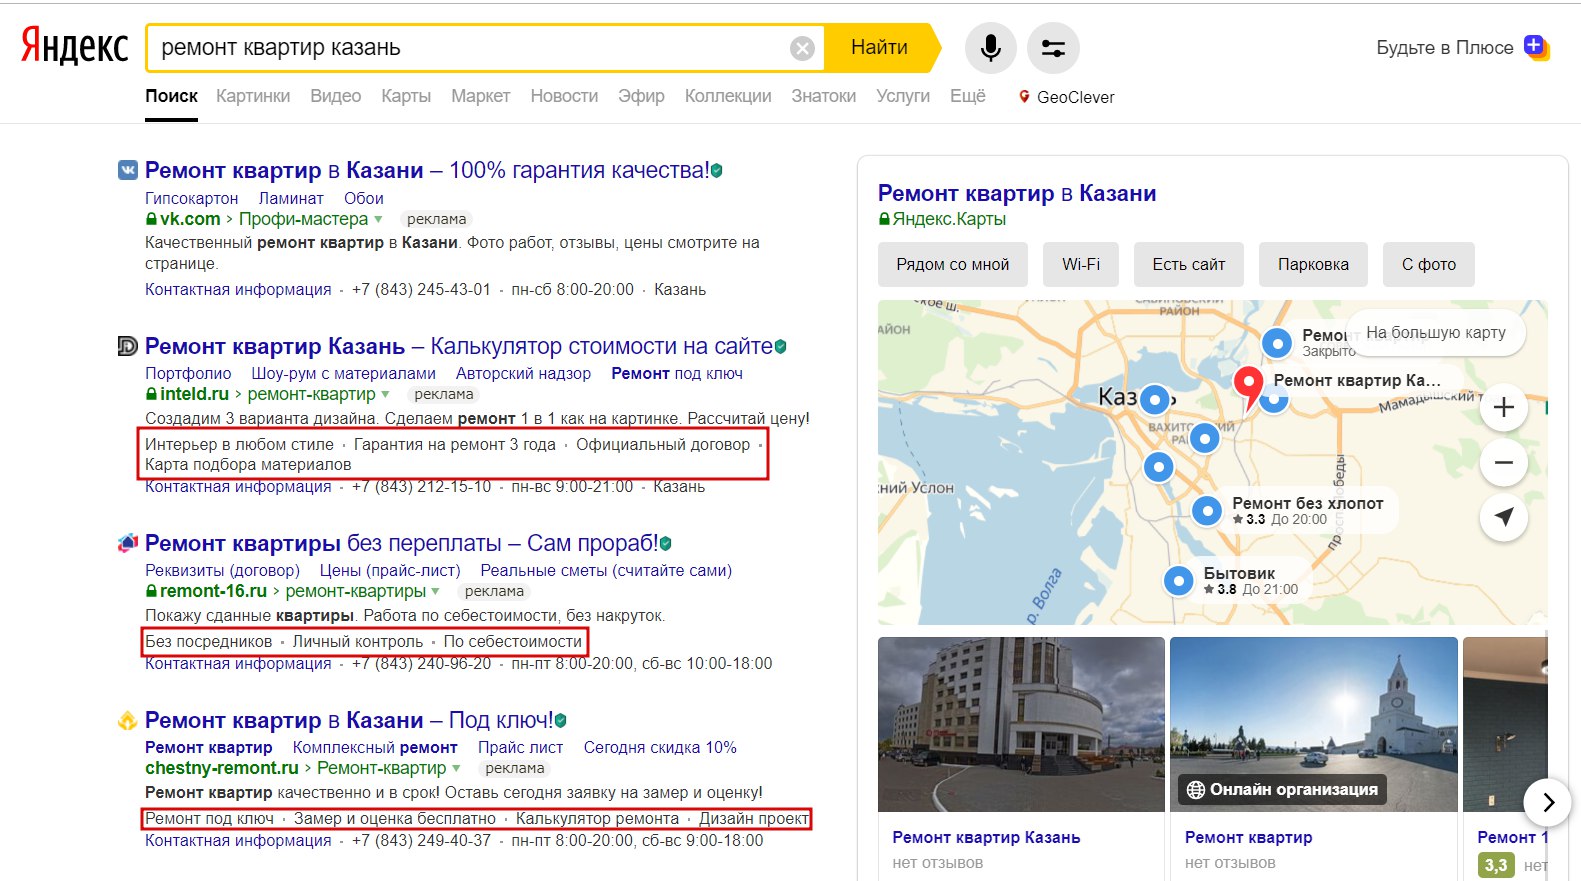Open the 'Ремонт квартир Казань' building photo

[x=1021, y=724]
